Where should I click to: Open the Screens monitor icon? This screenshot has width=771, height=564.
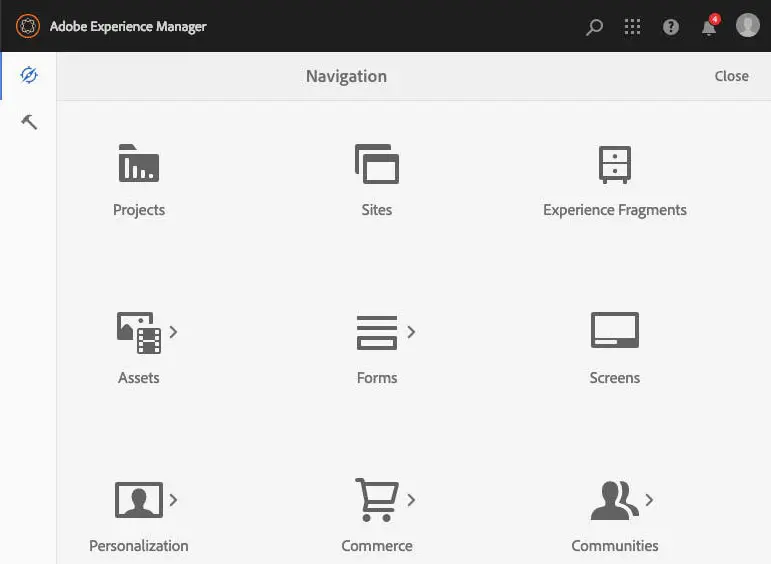coord(614,330)
